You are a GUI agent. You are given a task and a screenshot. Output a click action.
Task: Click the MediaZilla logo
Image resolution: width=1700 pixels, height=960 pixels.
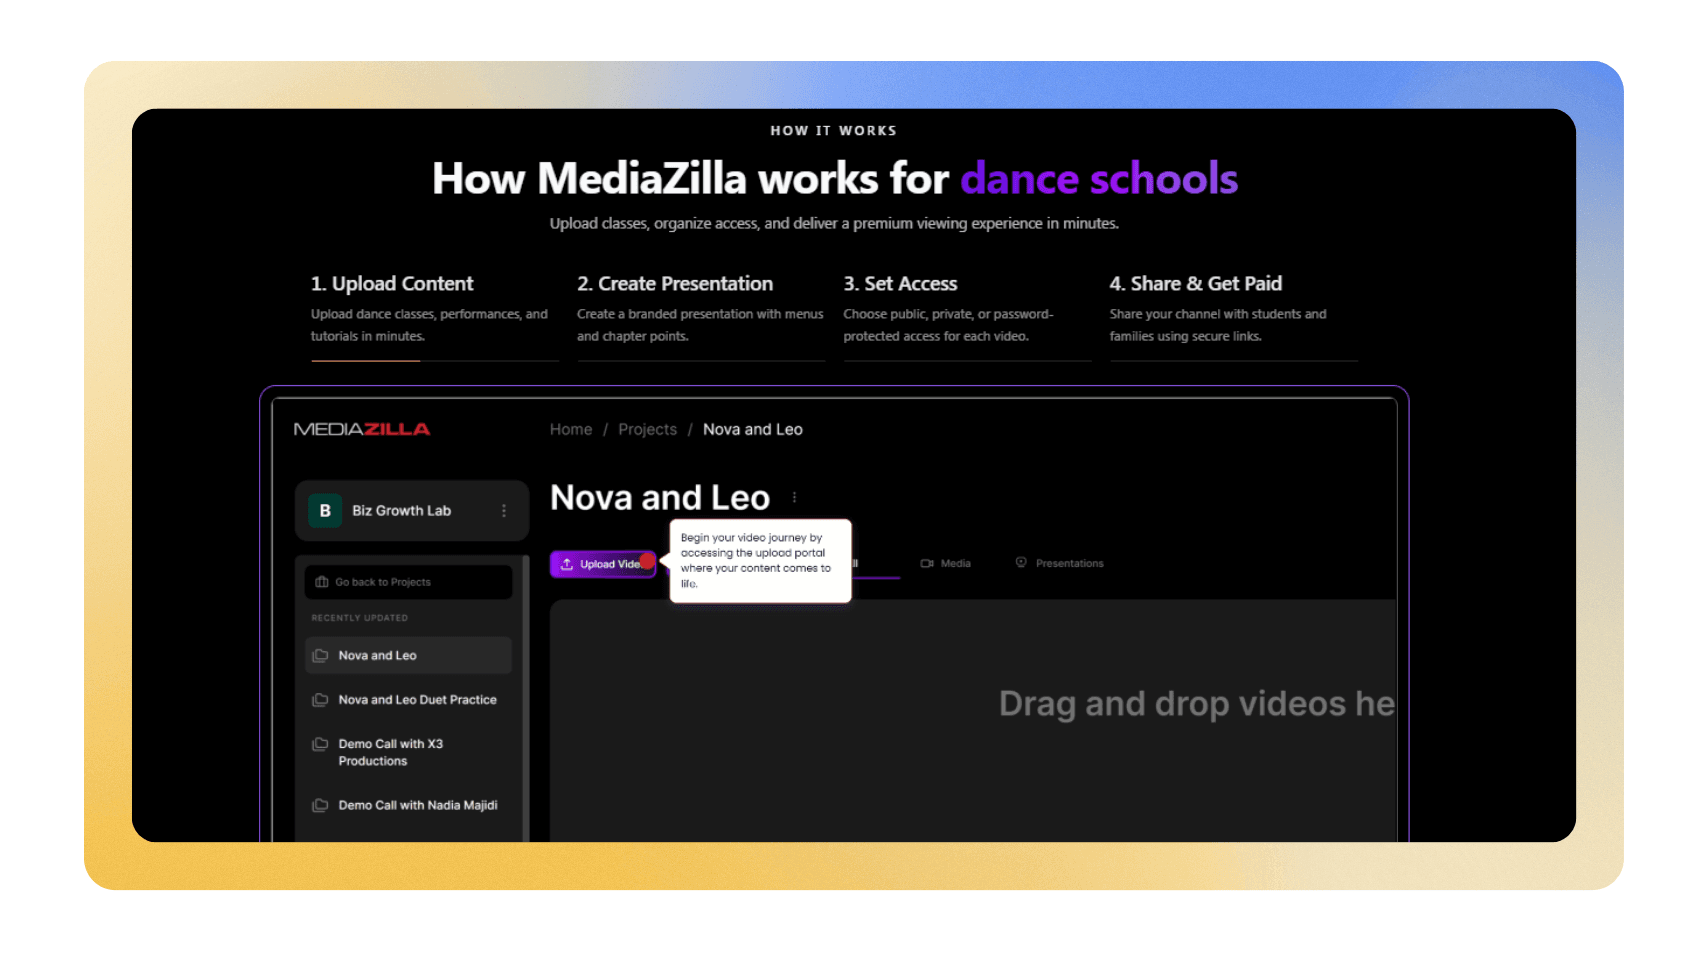362,429
